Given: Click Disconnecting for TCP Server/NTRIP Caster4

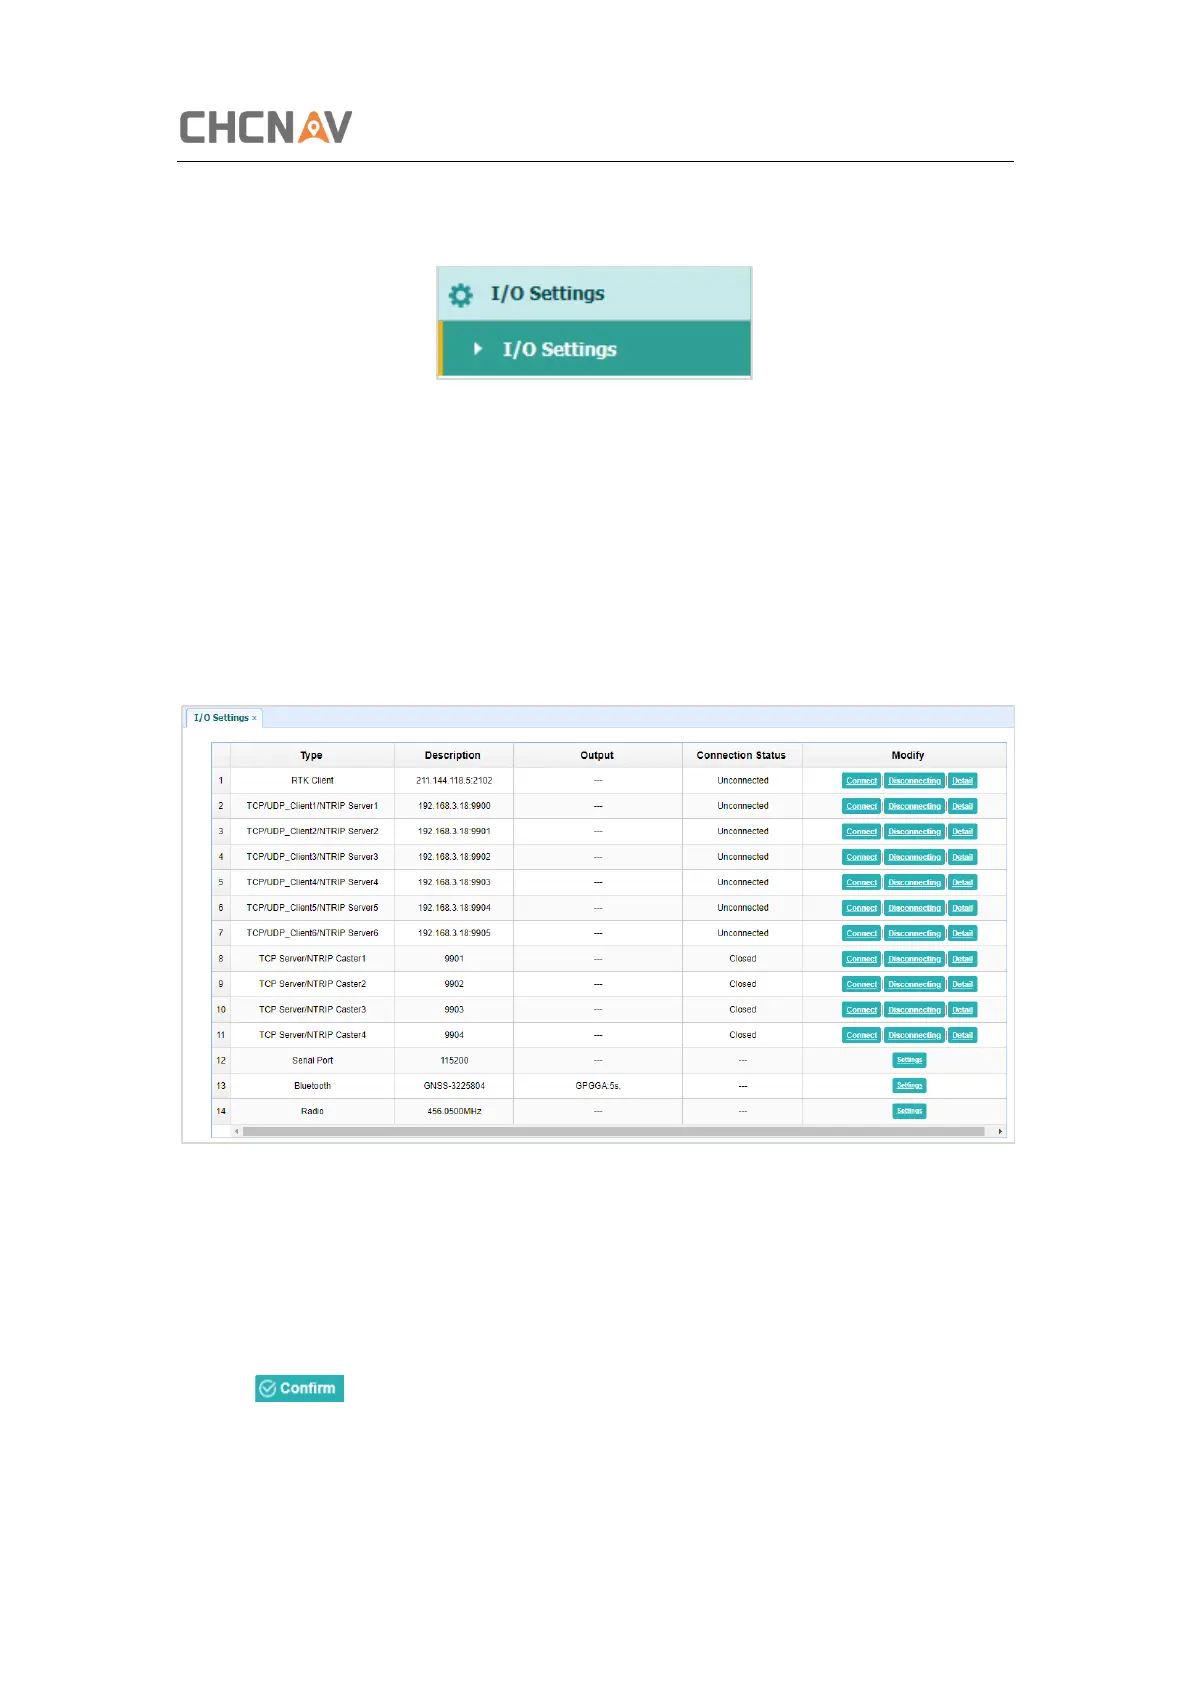Looking at the screenshot, I should [914, 1035].
